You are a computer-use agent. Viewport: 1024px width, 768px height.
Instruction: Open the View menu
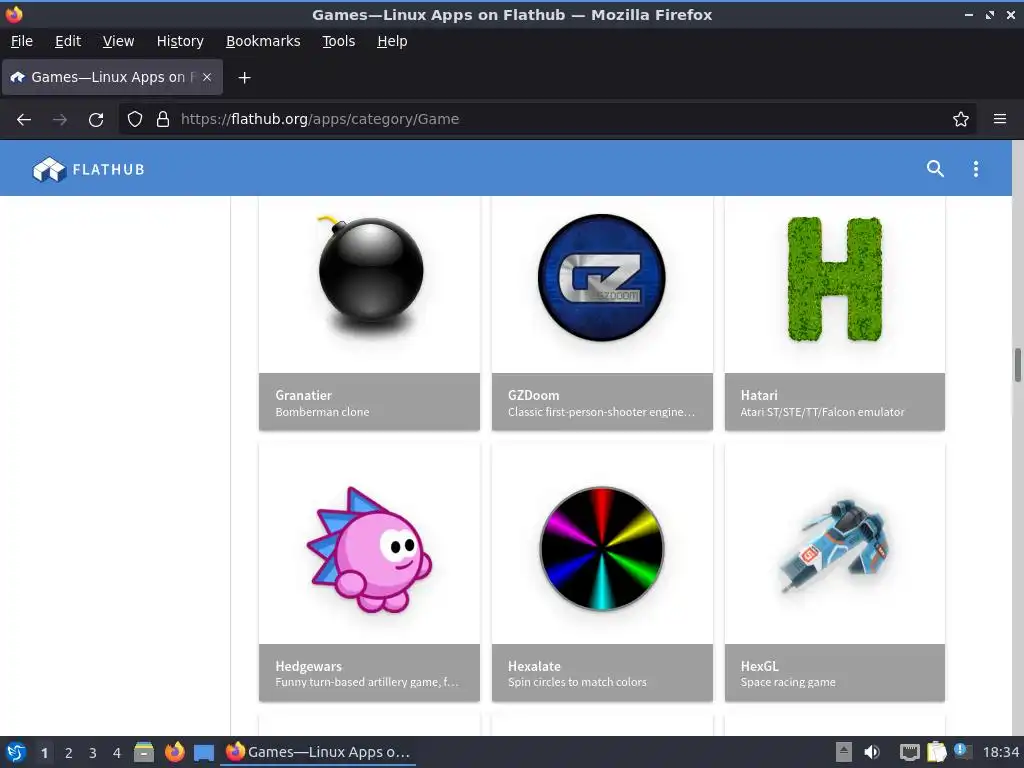pyautogui.click(x=118, y=41)
